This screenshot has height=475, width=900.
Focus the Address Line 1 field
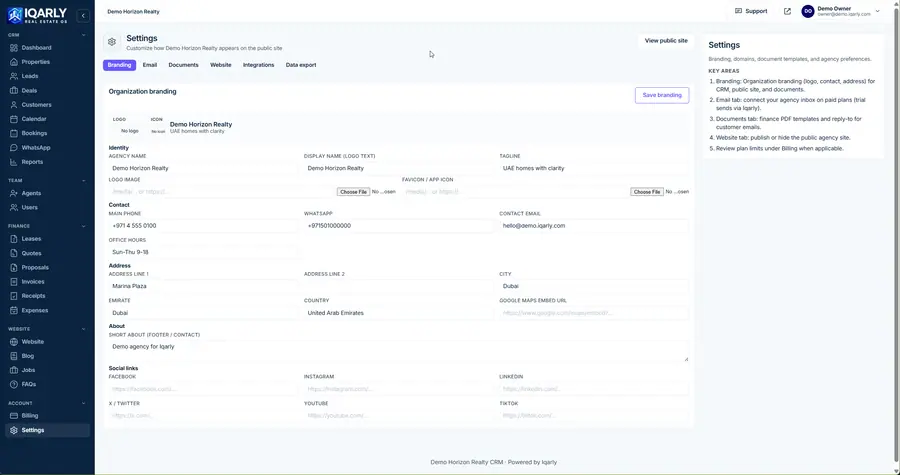[x=203, y=286]
